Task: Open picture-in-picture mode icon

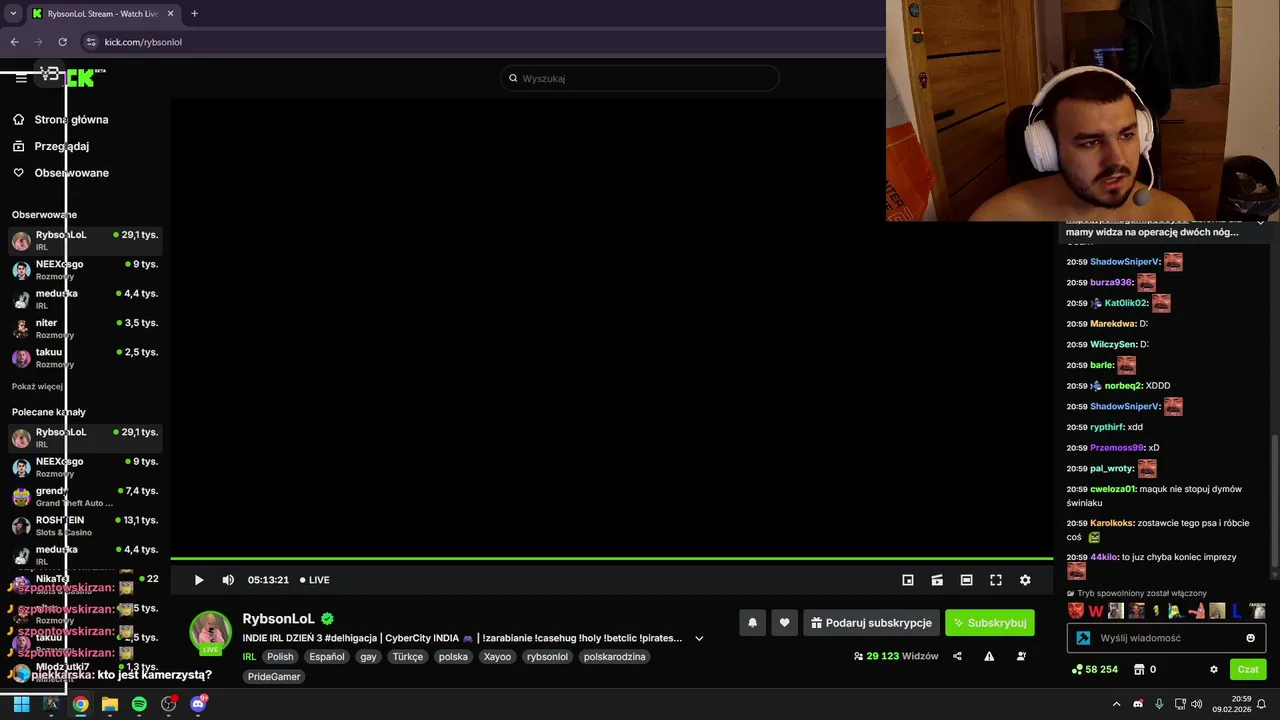Action: coord(908,580)
